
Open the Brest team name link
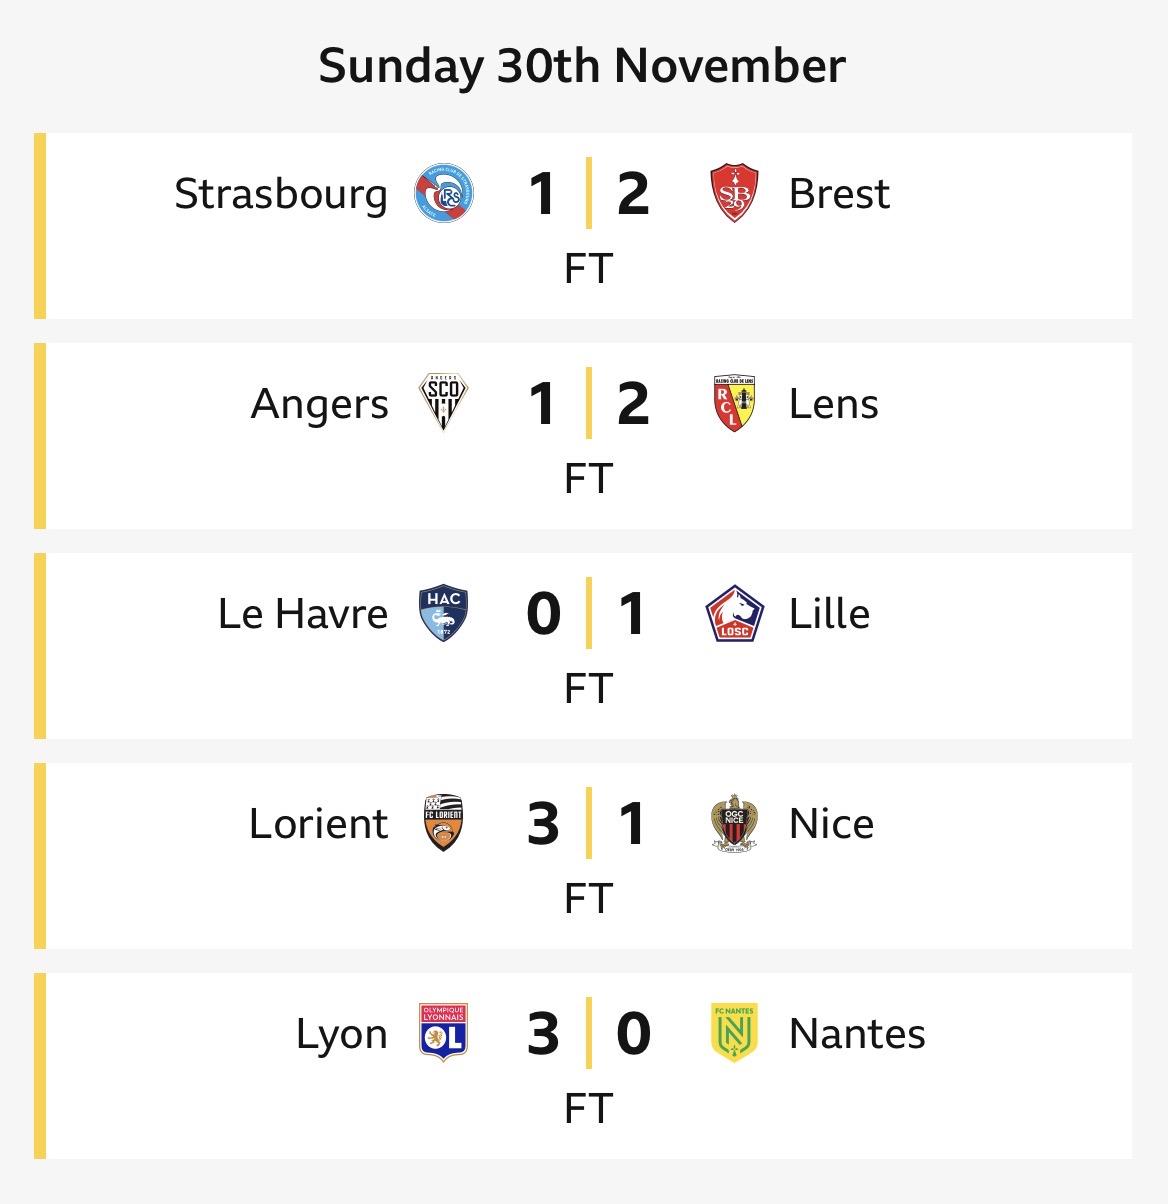(x=839, y=194)
